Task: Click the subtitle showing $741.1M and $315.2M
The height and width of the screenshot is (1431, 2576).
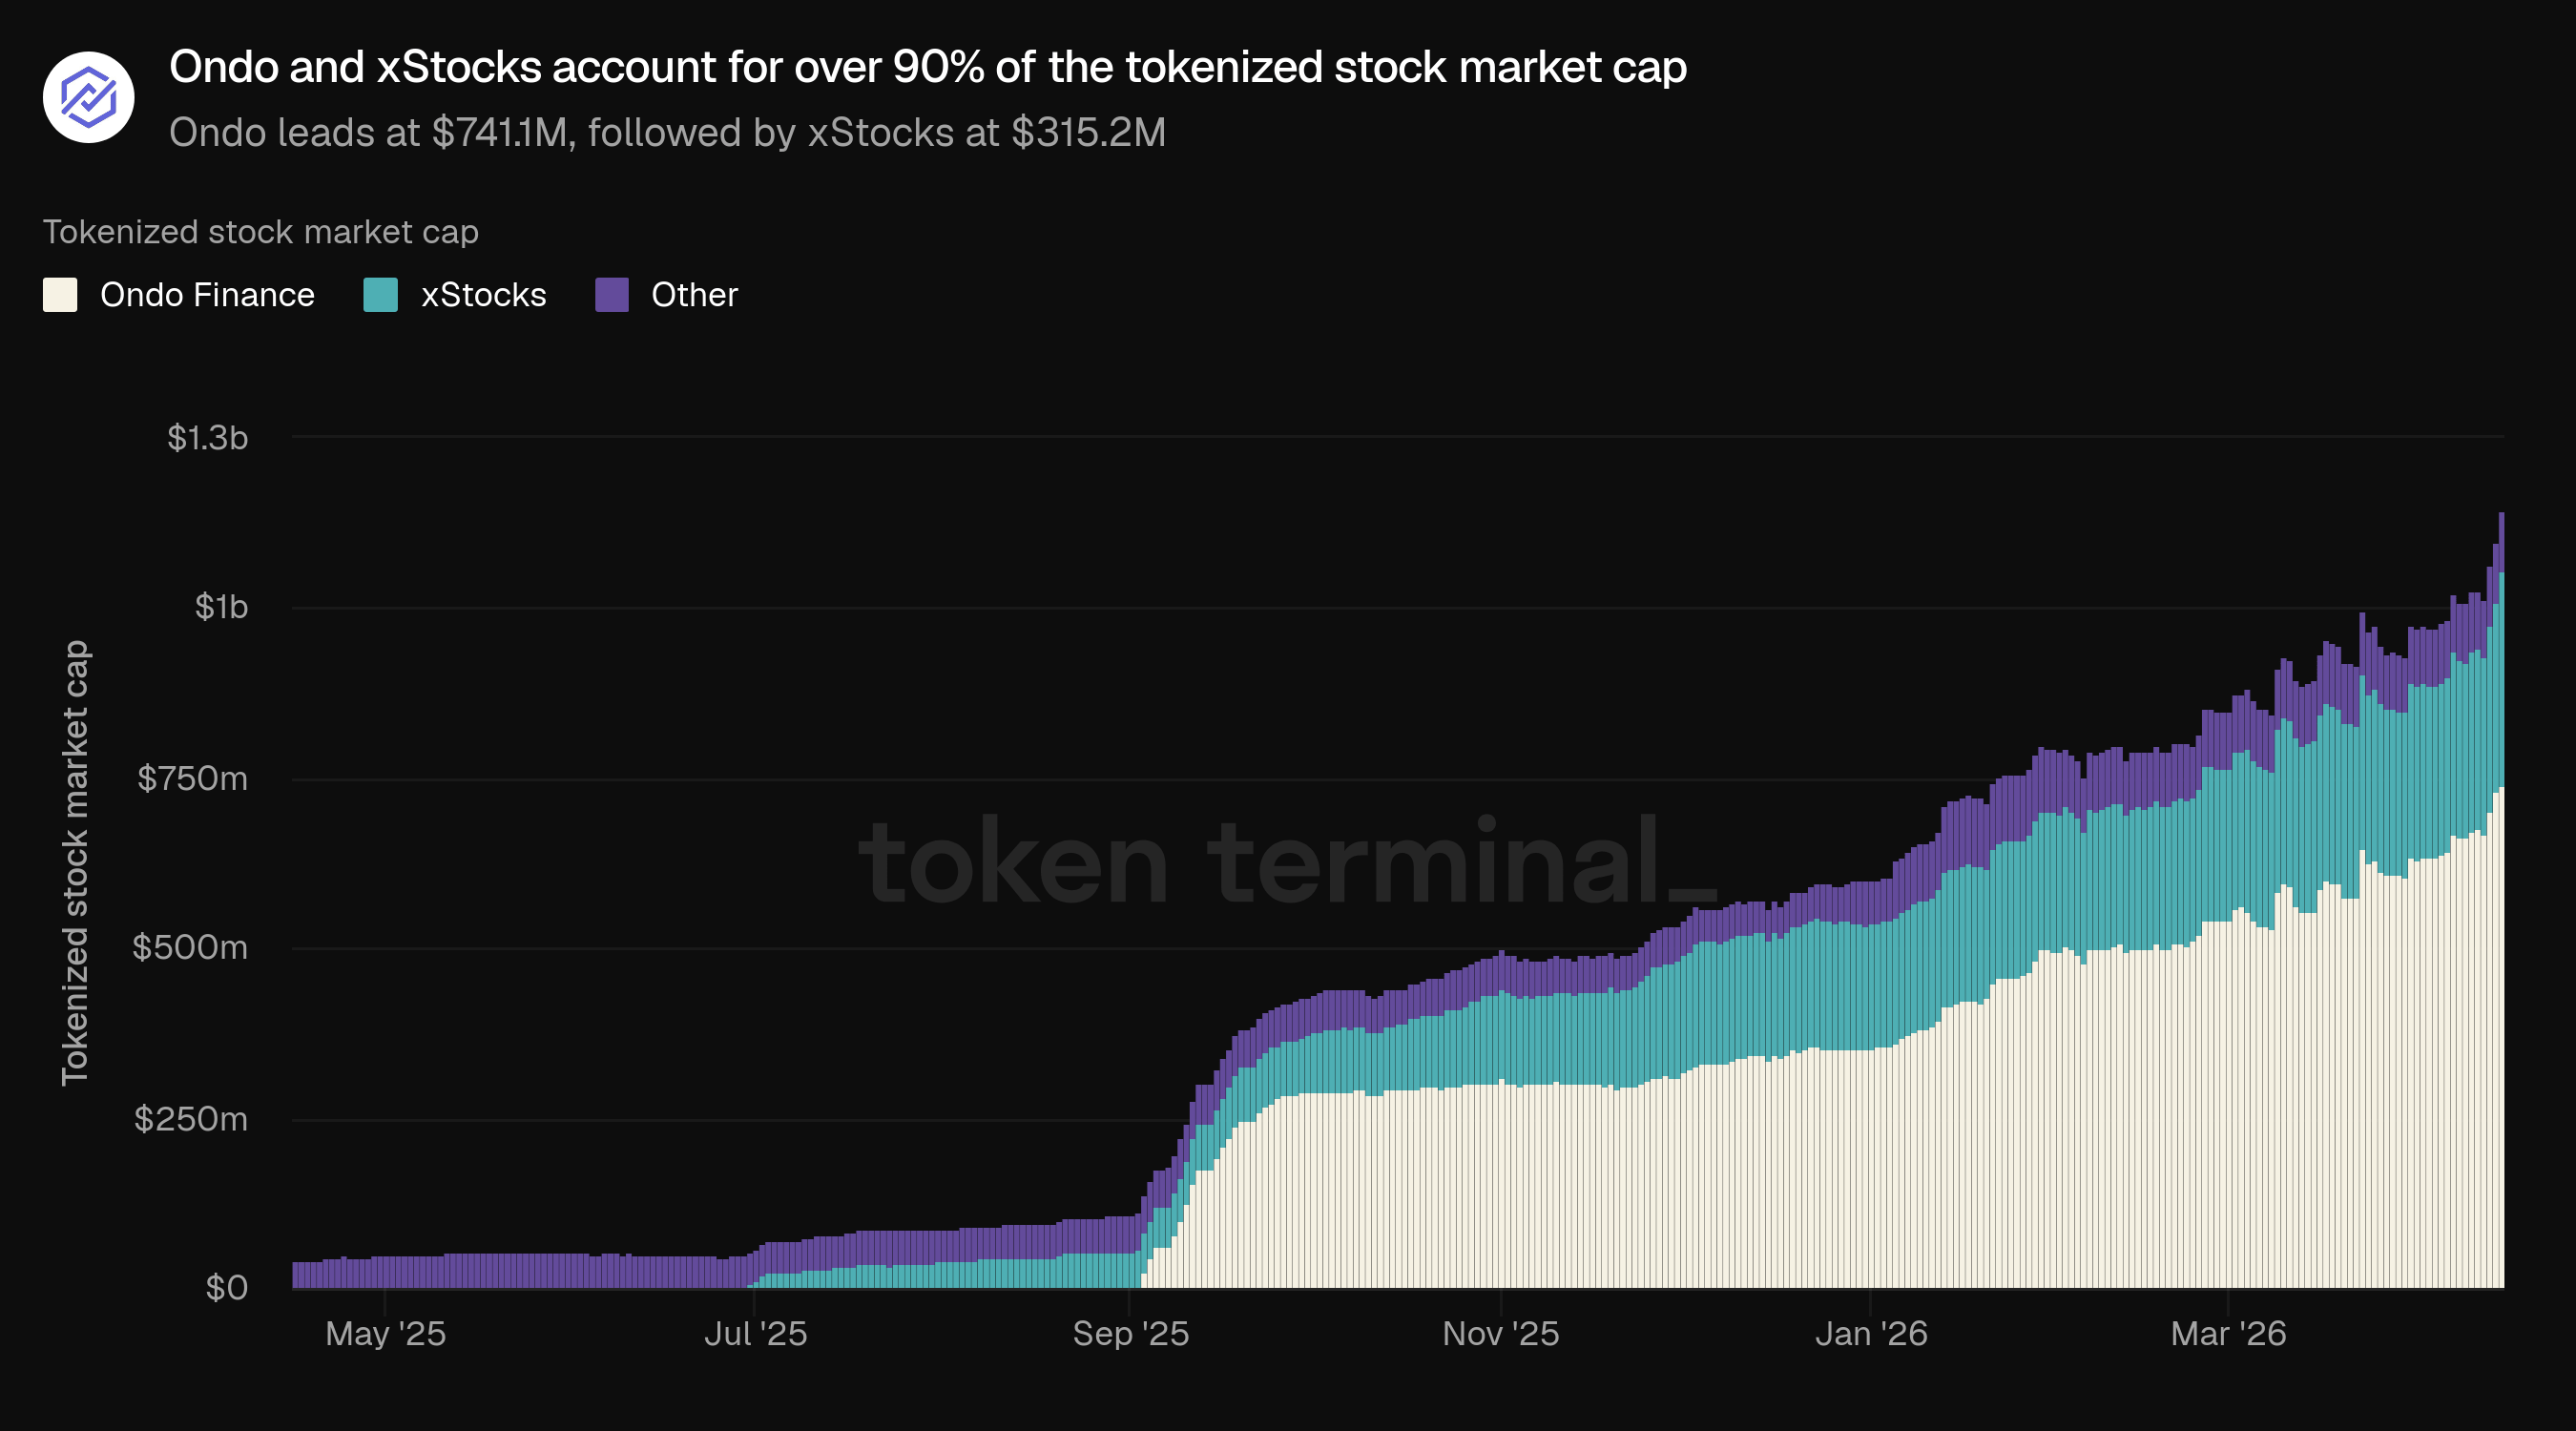Action: coord(667,132)
